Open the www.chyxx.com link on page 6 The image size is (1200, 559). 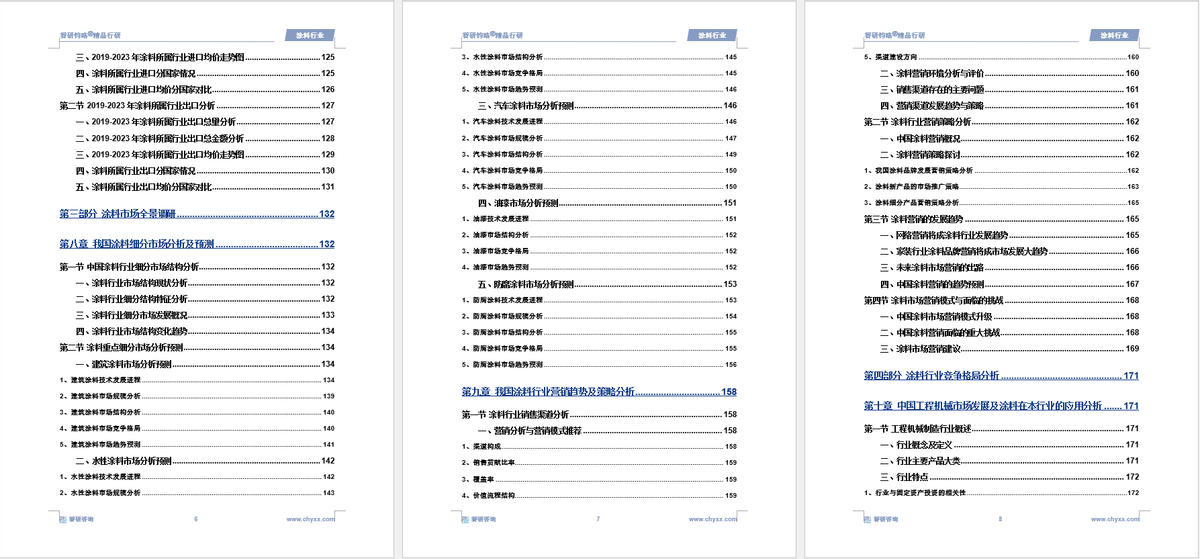pyautogui.click(x=311, y=520)
